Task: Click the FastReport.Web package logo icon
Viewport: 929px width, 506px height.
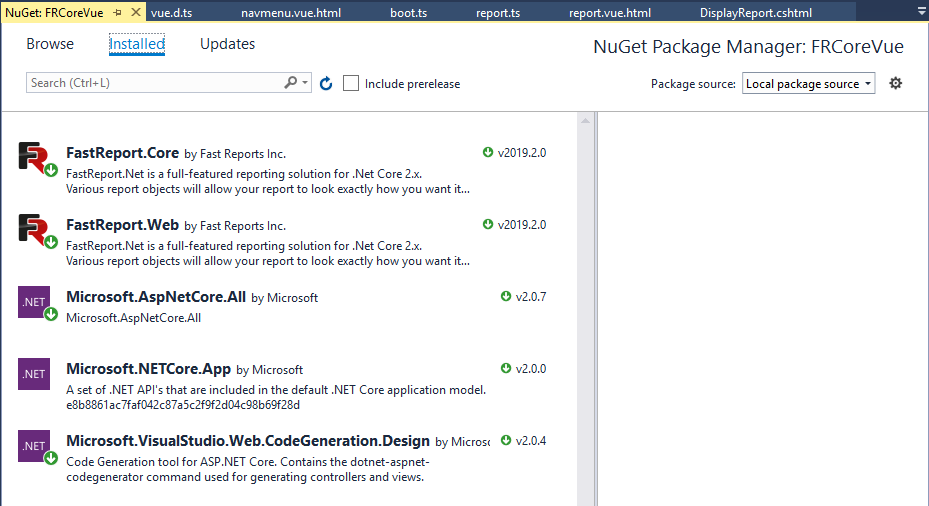Action: coord(34,230)
